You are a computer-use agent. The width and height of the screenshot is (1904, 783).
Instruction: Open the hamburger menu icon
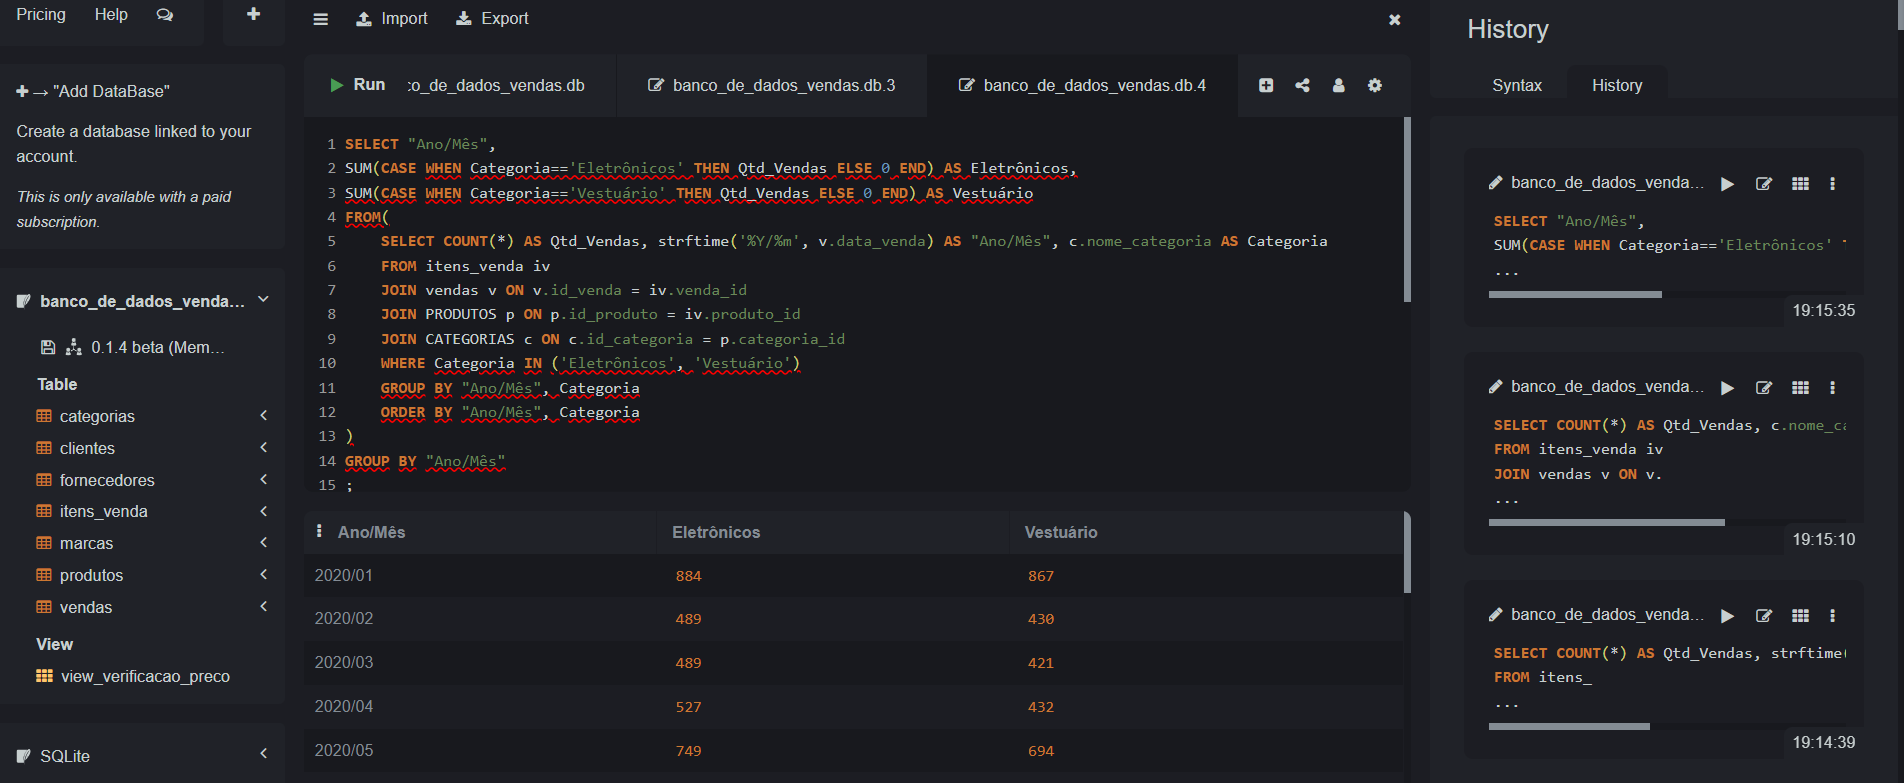pyautogui.click(x=321, y=19)
